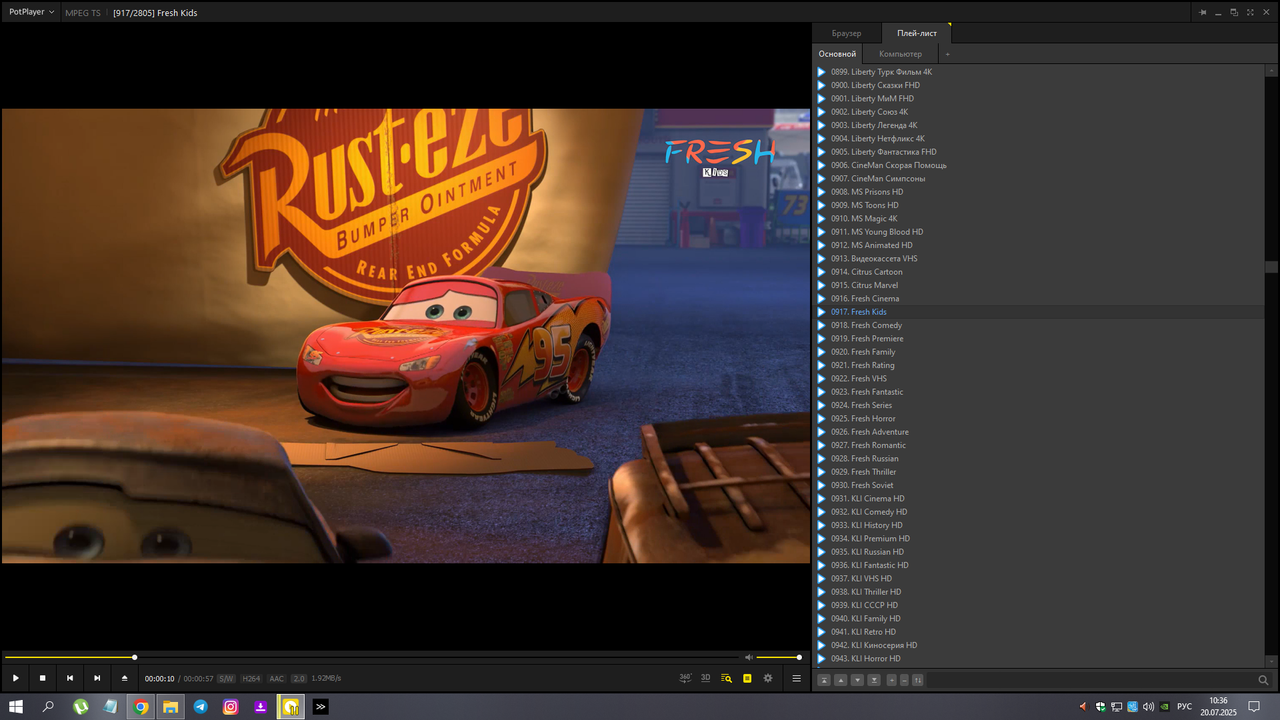Click play icon beside 0938. KLI Thriller HD

click(822, 592)
